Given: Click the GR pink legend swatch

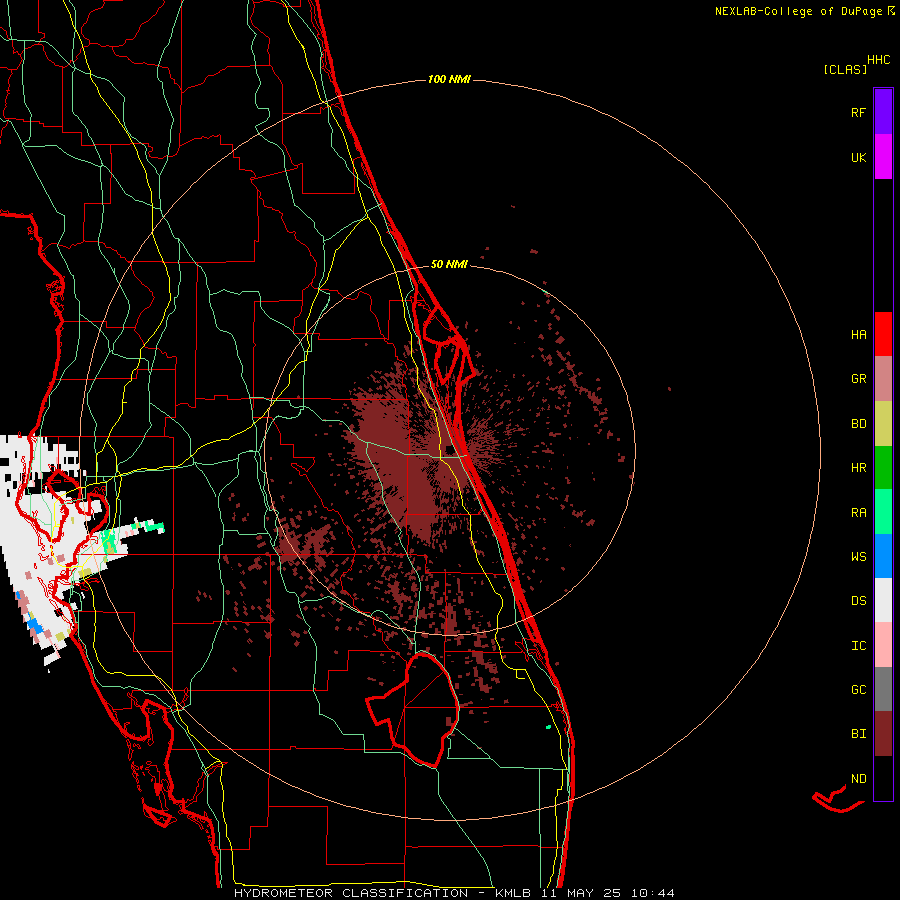Looking at the screenshot, I should click(x=883, y=379).
